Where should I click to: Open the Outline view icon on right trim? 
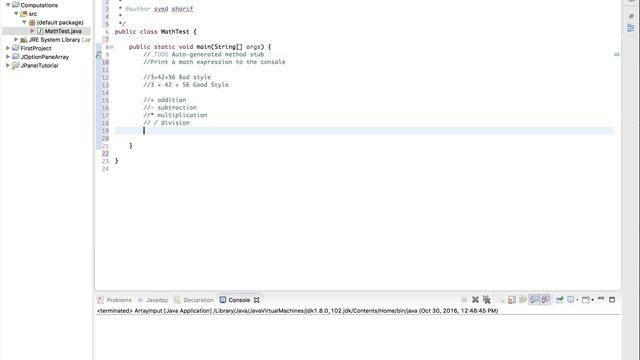pos(631,28)
